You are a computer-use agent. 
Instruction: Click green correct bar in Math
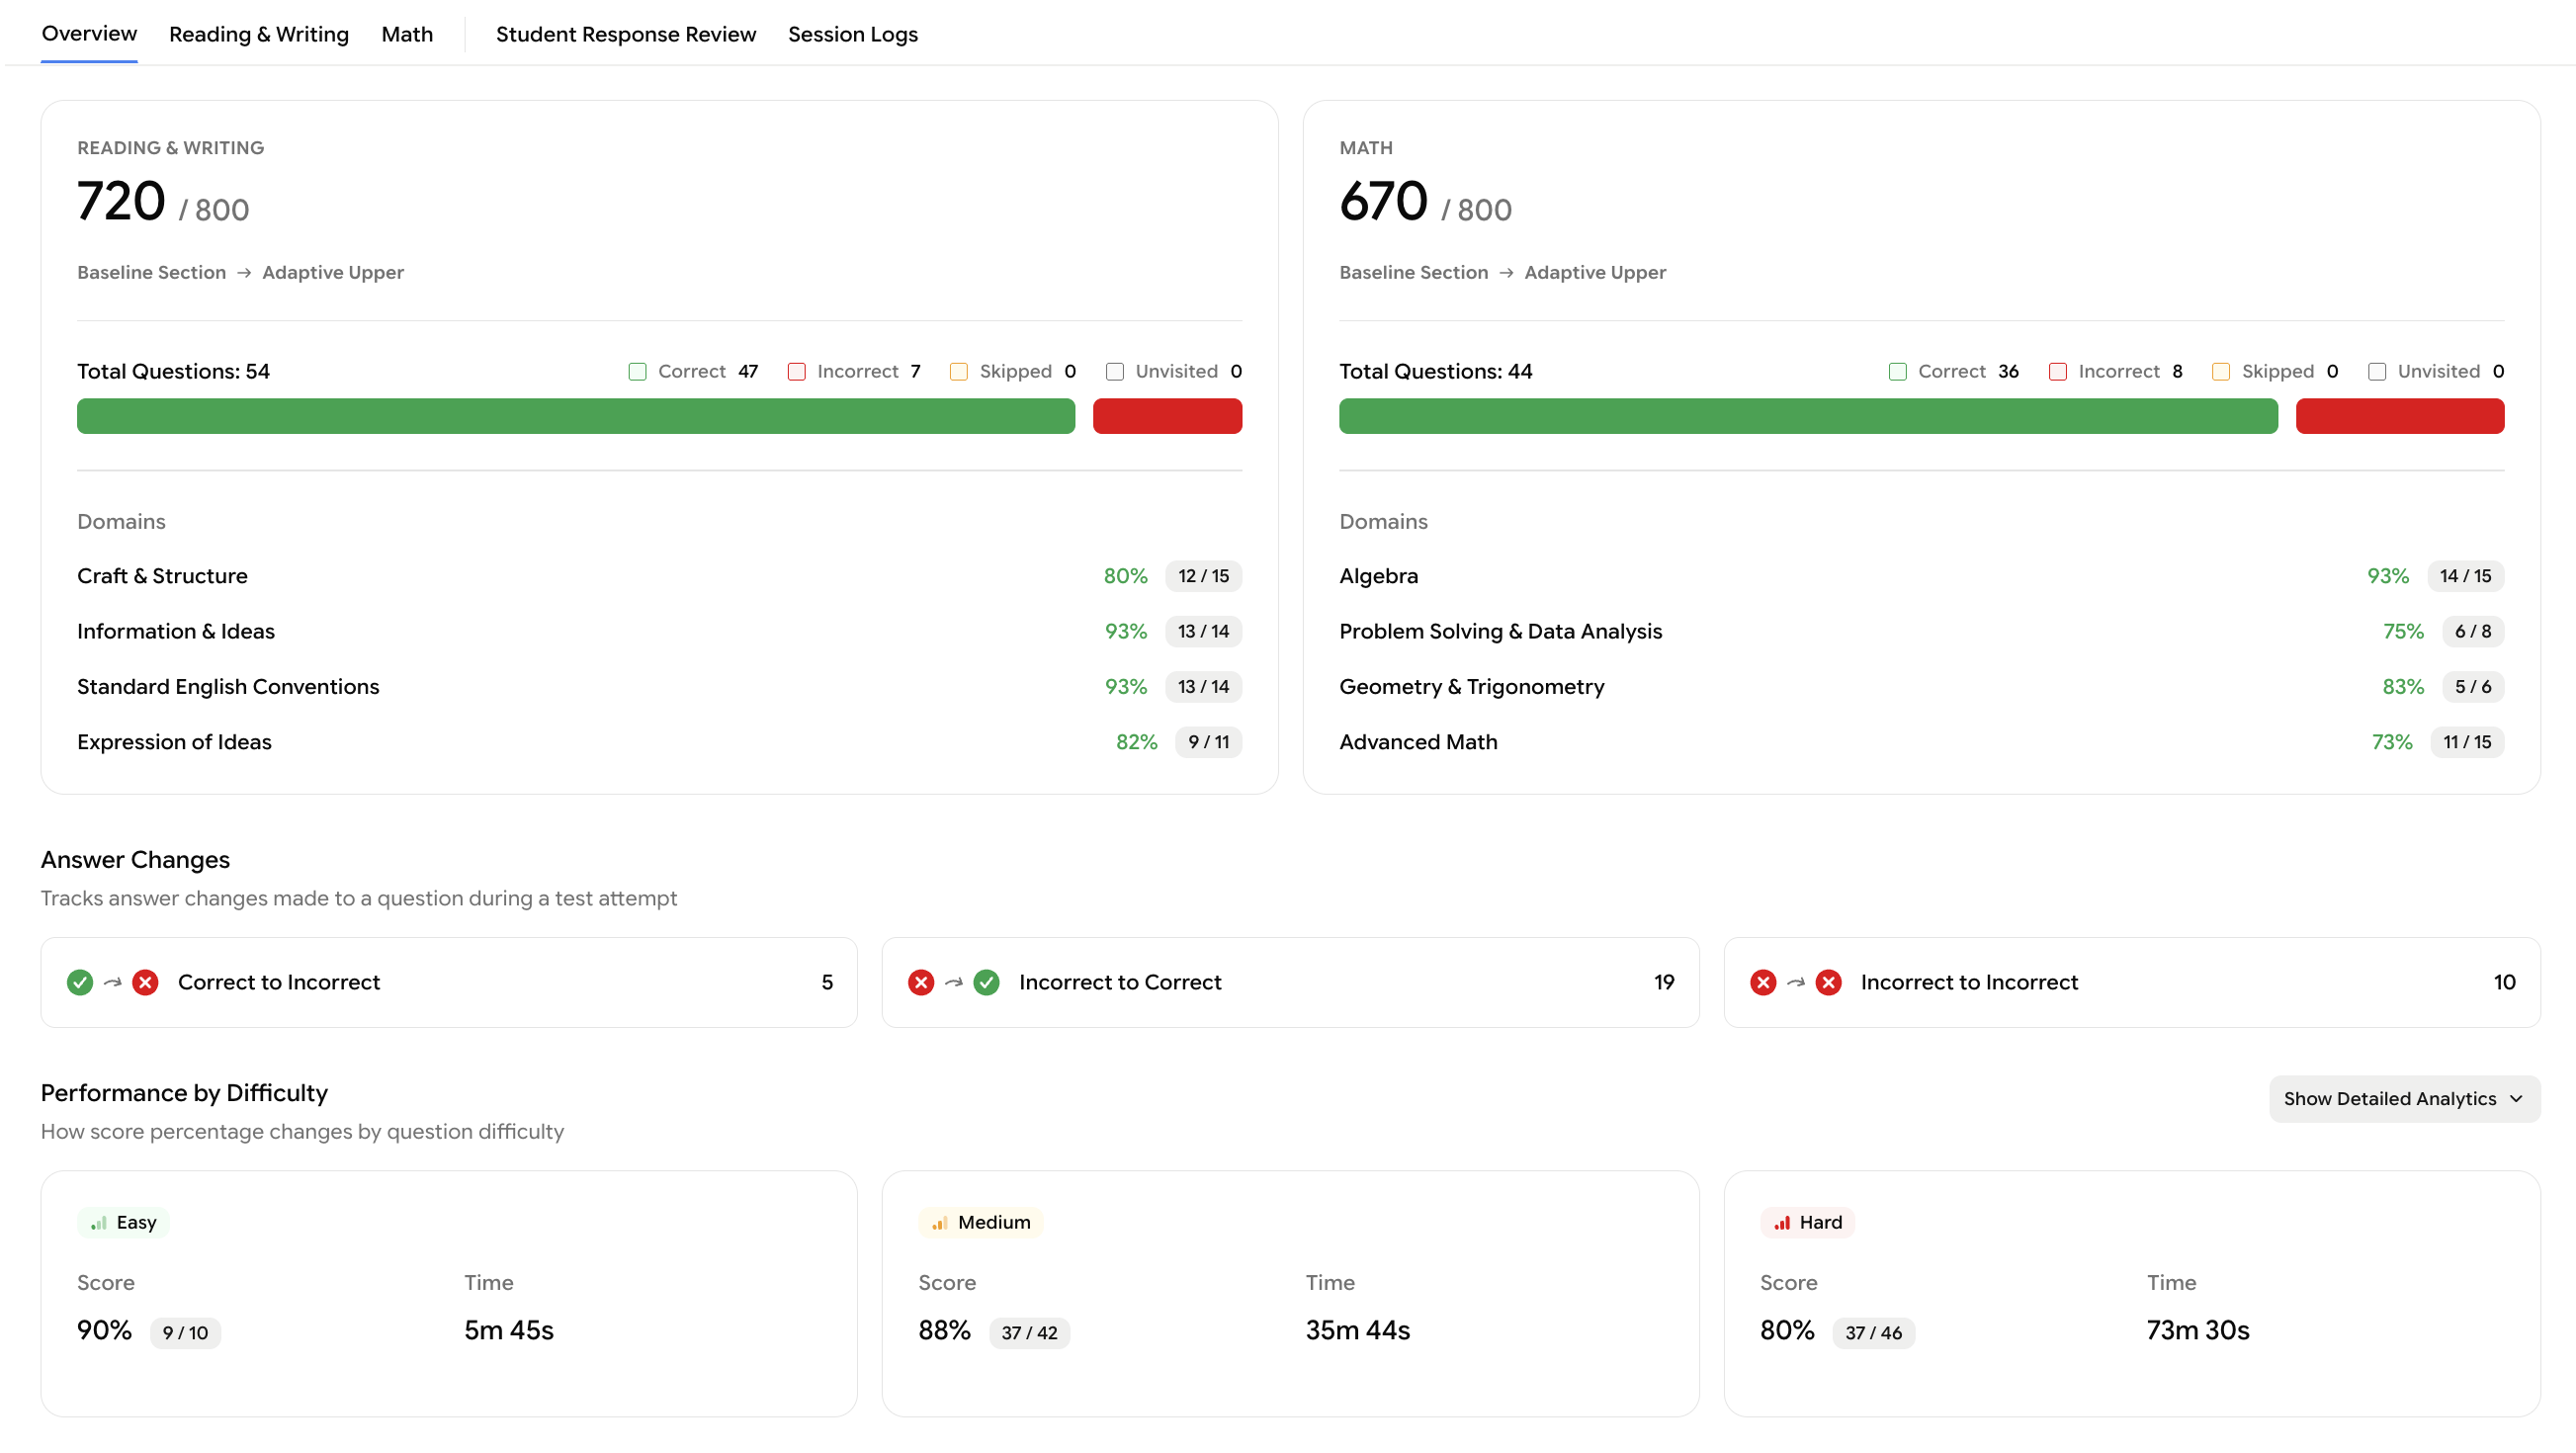coord(1808,416)
